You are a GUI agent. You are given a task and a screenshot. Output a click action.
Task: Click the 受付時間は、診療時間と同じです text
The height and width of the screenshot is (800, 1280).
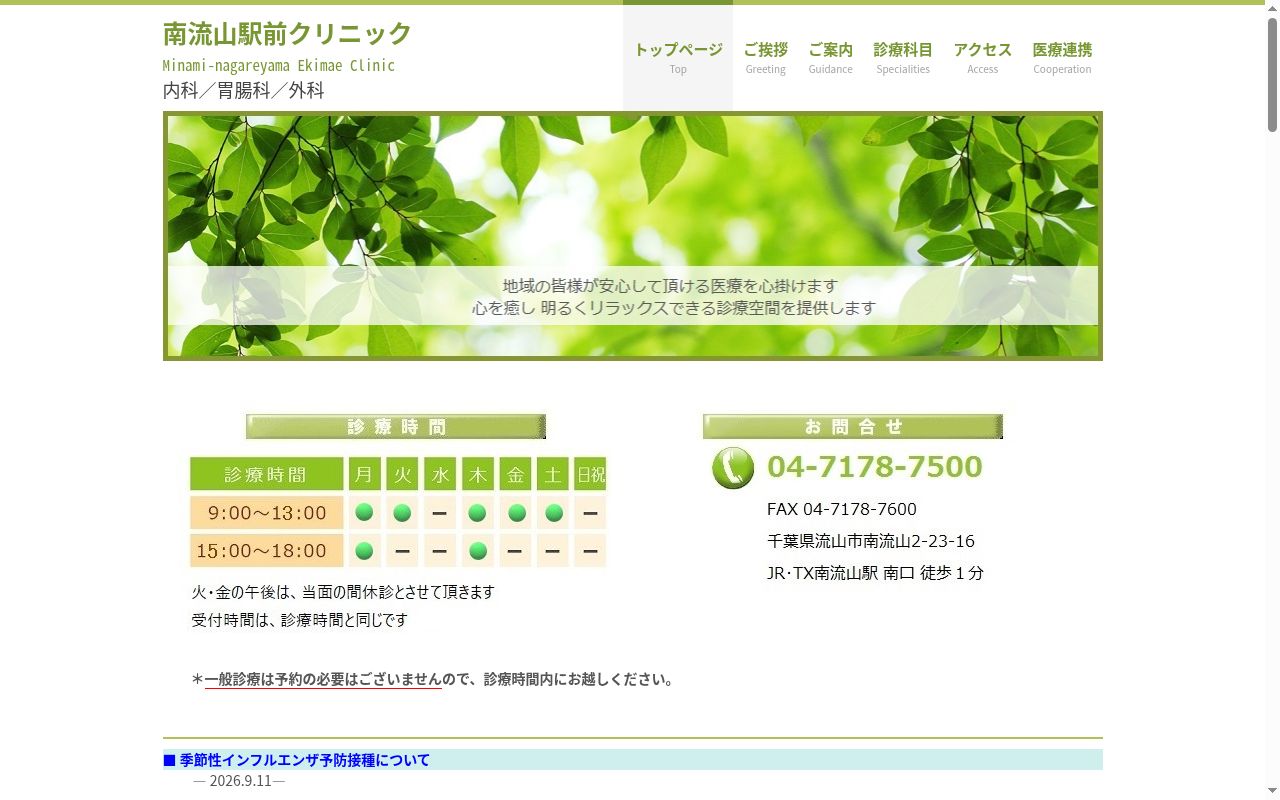pyautogui.click(x=300, y=620)
